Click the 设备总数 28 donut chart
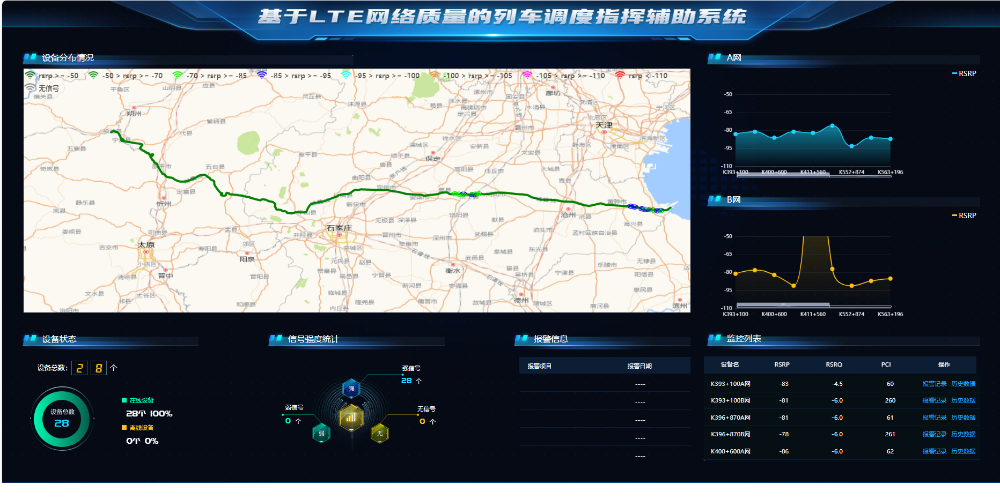 (61, 419)
